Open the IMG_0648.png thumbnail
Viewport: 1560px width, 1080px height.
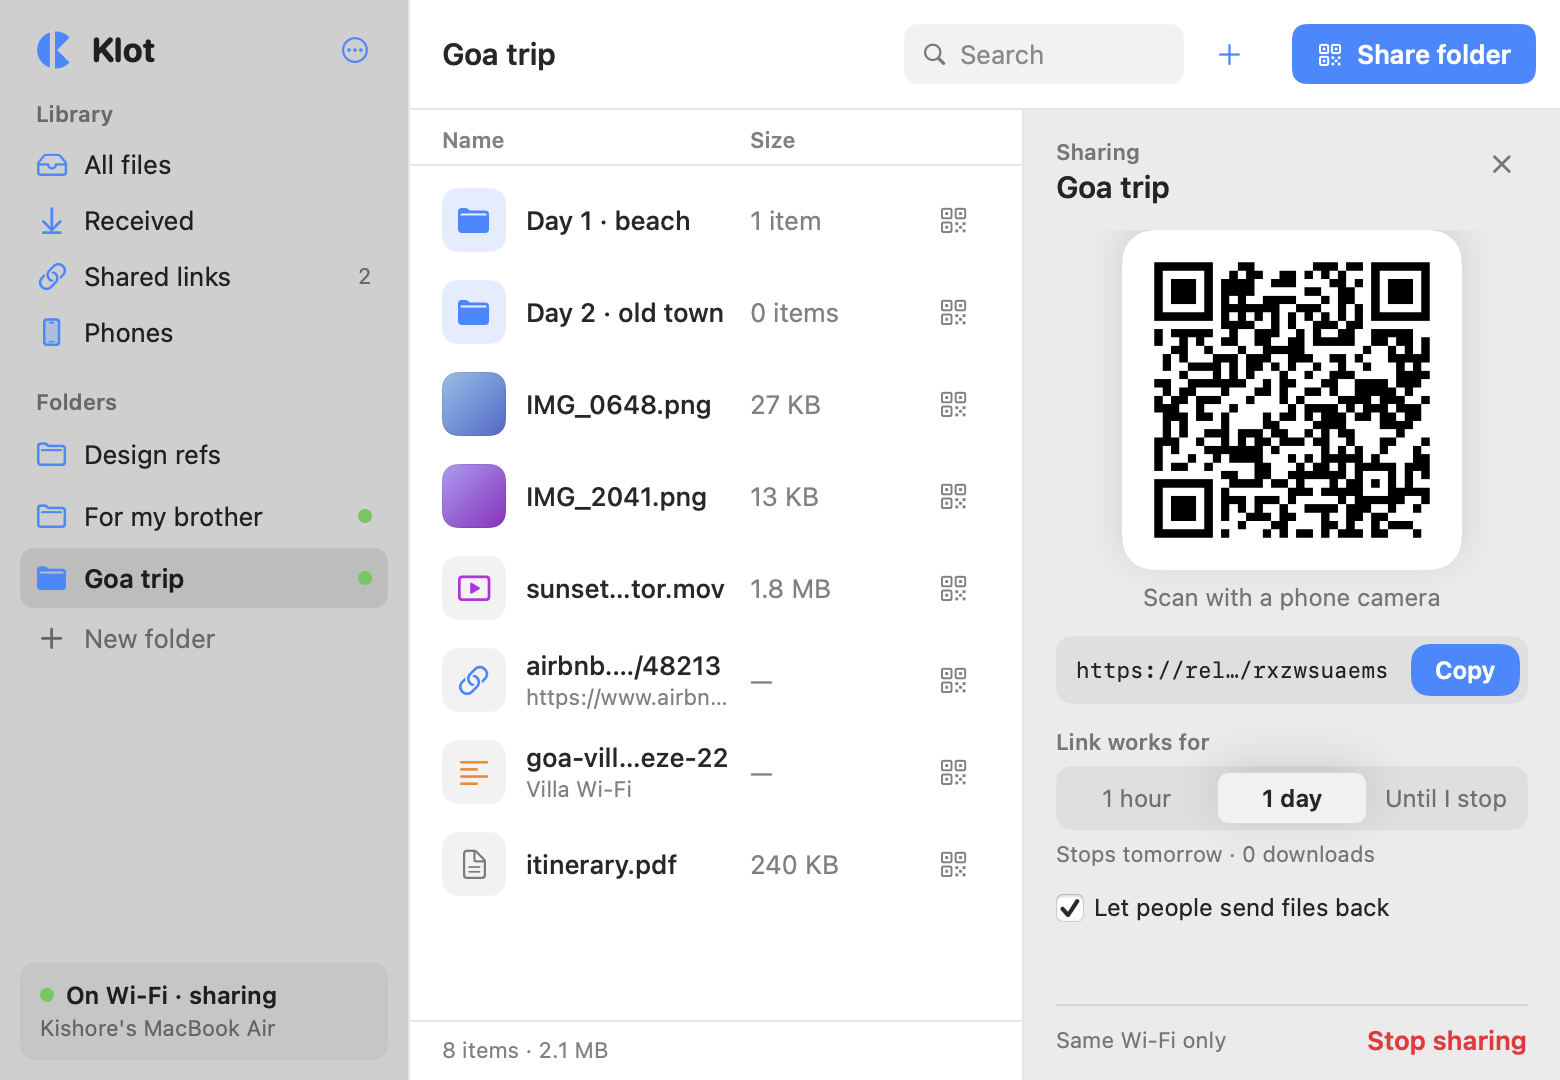[474, 405]
